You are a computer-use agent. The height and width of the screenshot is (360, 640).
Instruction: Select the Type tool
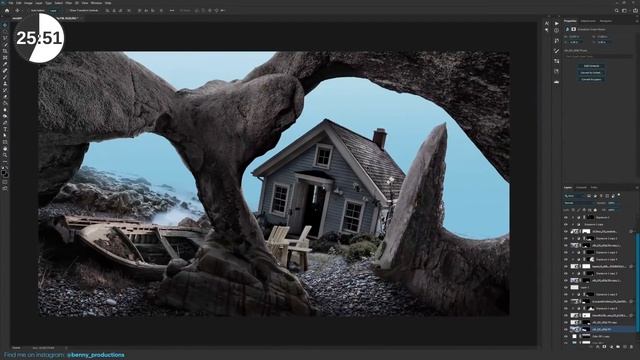point(4,129)
